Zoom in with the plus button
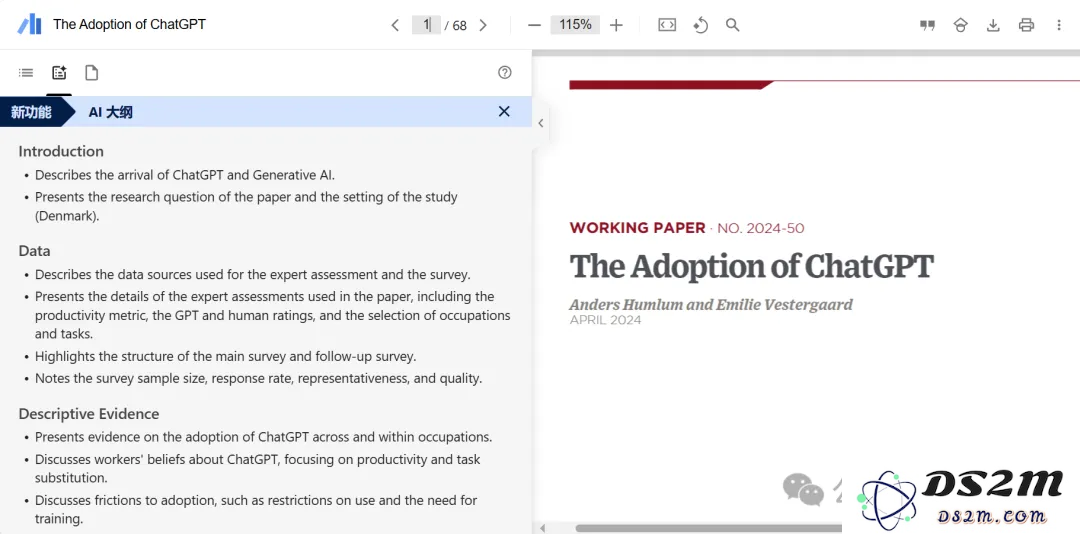 point(616,25)
